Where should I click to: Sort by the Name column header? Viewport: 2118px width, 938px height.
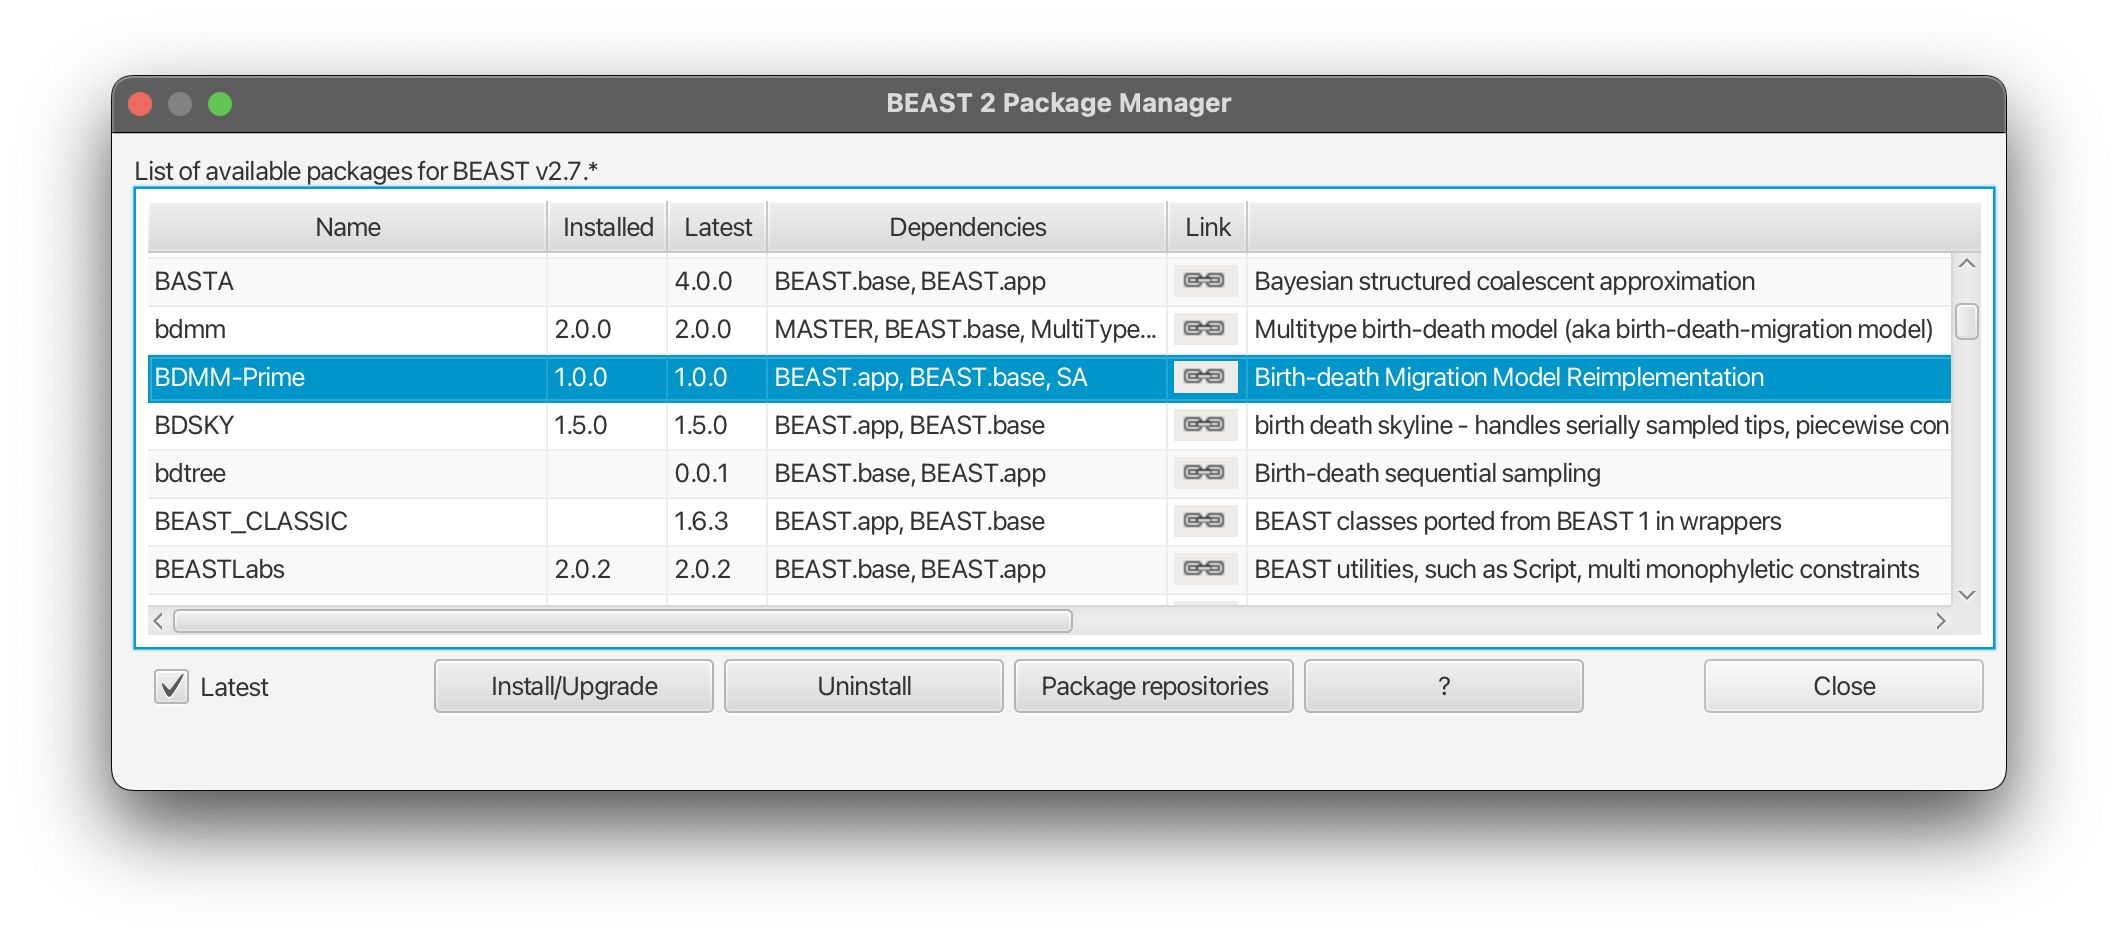[347, 227]
